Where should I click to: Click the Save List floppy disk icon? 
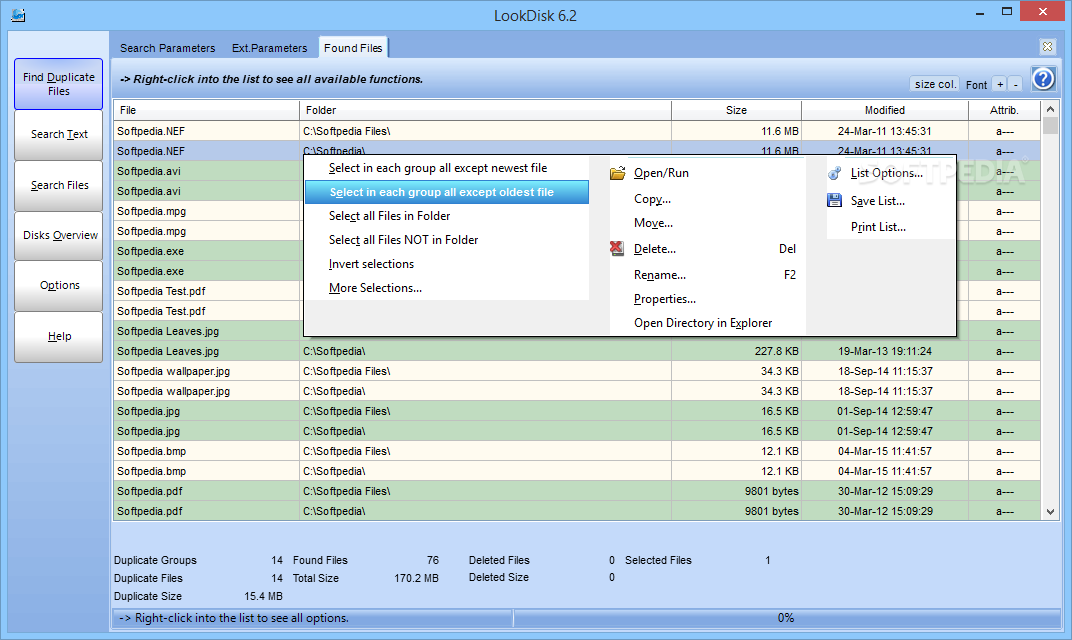834,200
